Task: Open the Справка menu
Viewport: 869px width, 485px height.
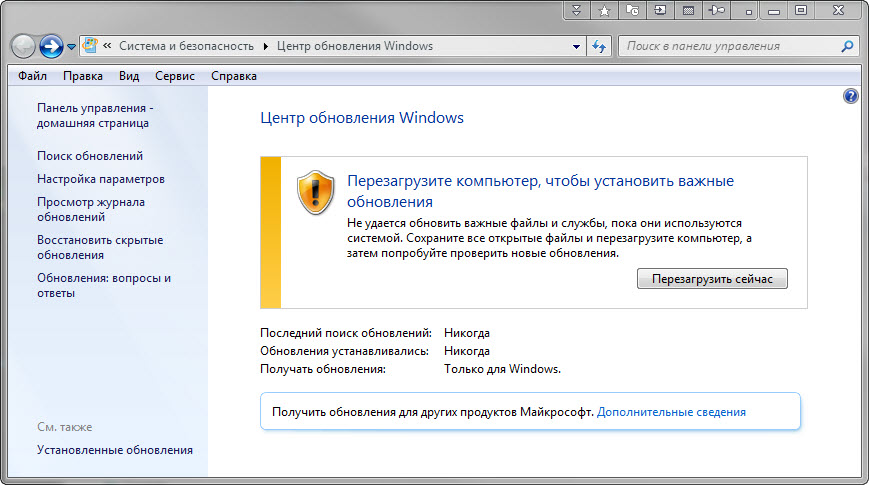Action: point(234,76)
